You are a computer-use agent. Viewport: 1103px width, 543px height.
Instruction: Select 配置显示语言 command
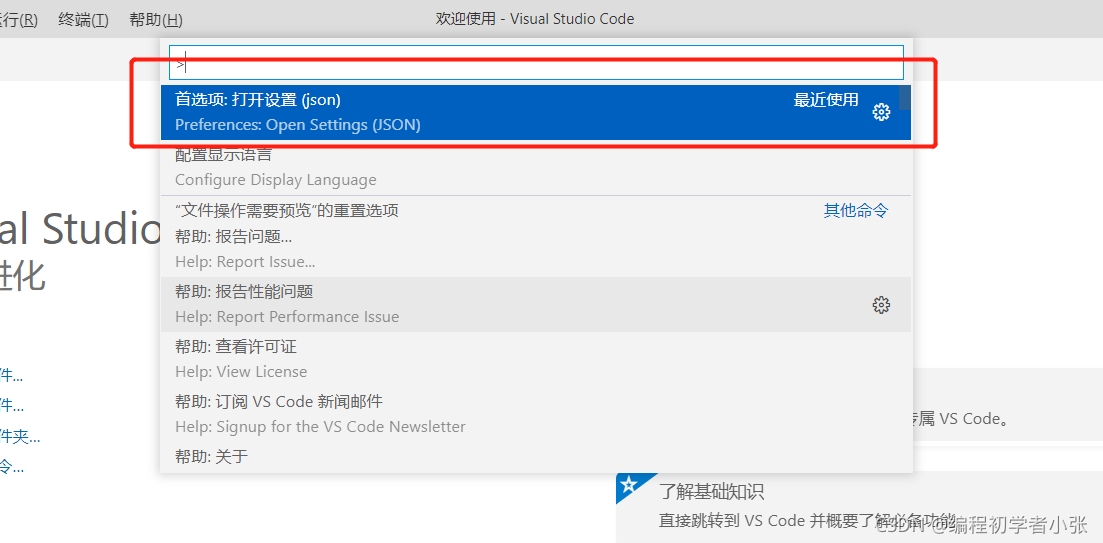coord(536,167)
